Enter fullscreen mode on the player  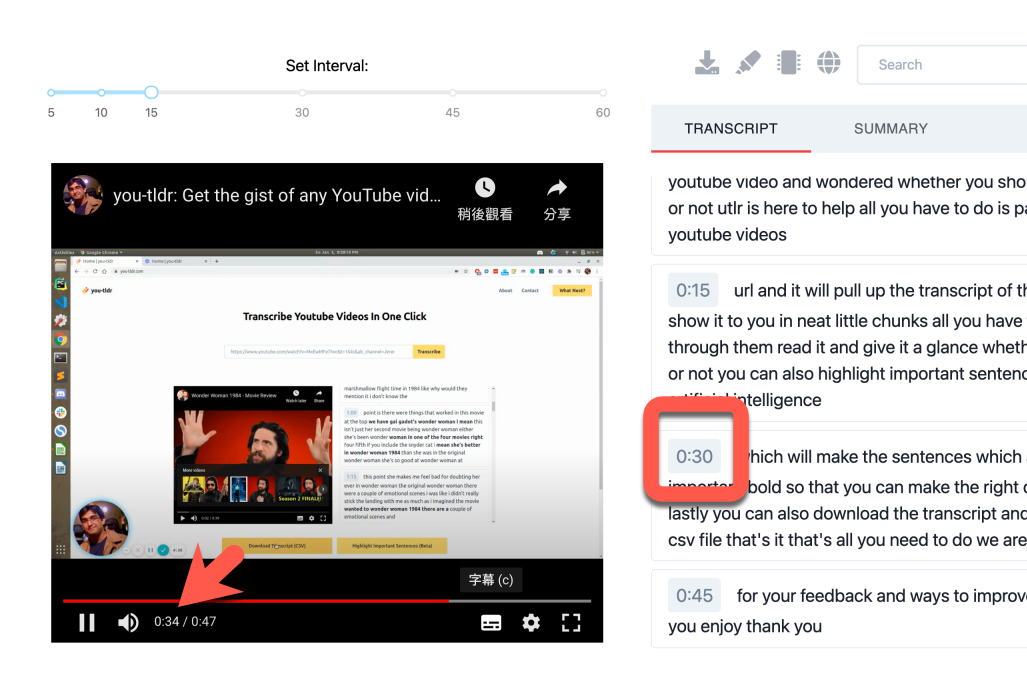coord(571,622)
